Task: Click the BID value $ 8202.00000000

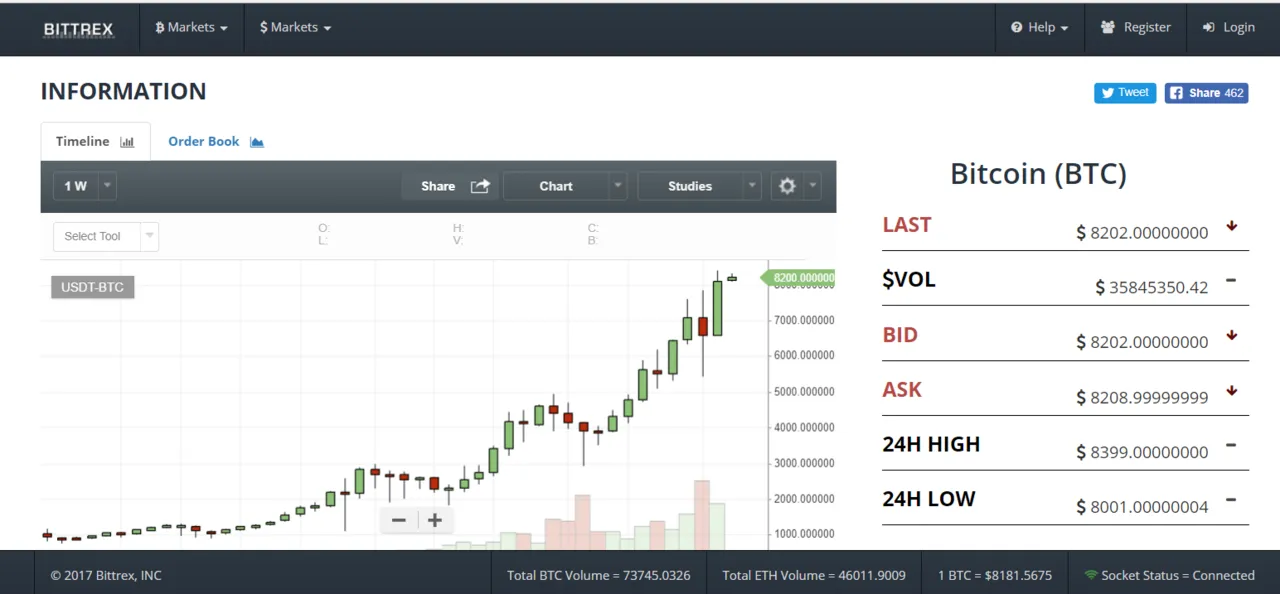Action: pyautogui.click(x=1142, y=343)
